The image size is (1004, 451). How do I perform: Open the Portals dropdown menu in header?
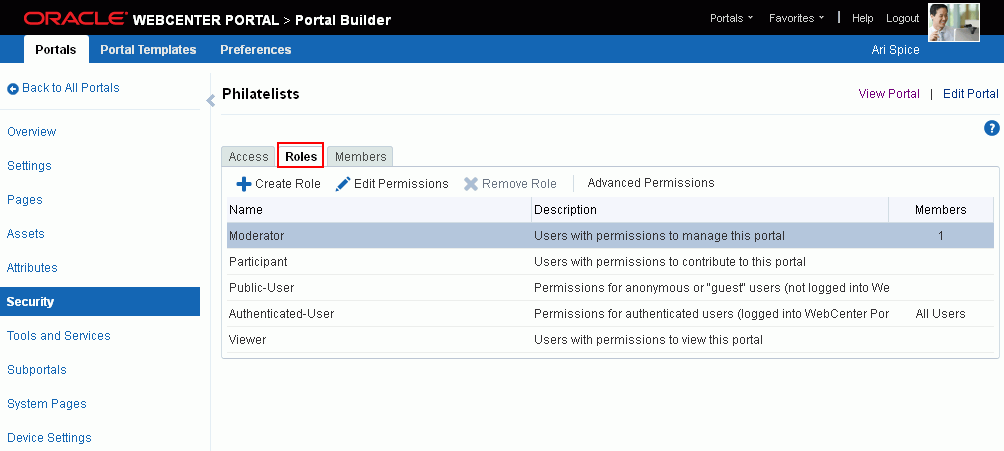coord(731,19)
